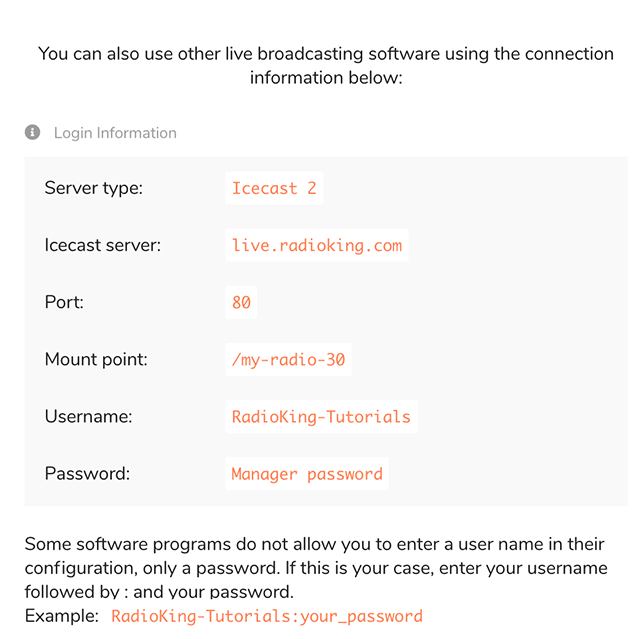Click the Login Information heading text
Screen dimensions: 640x639
click(x=115, y=133)
